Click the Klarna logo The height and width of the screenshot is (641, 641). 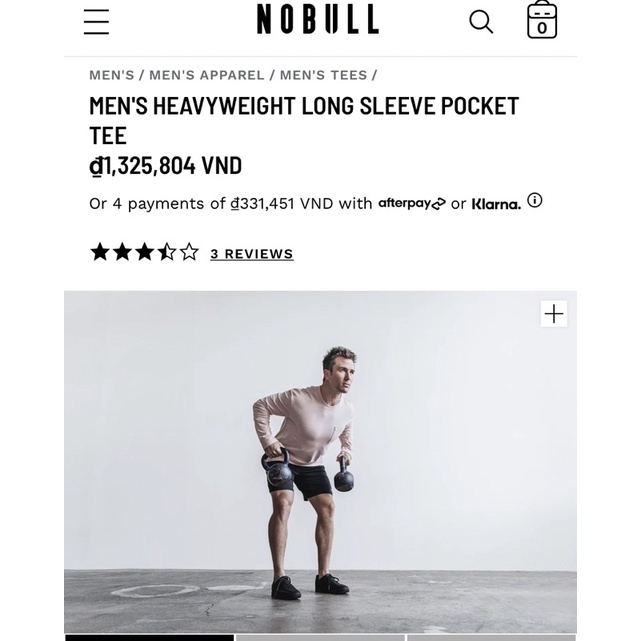(x=497, y=204)
